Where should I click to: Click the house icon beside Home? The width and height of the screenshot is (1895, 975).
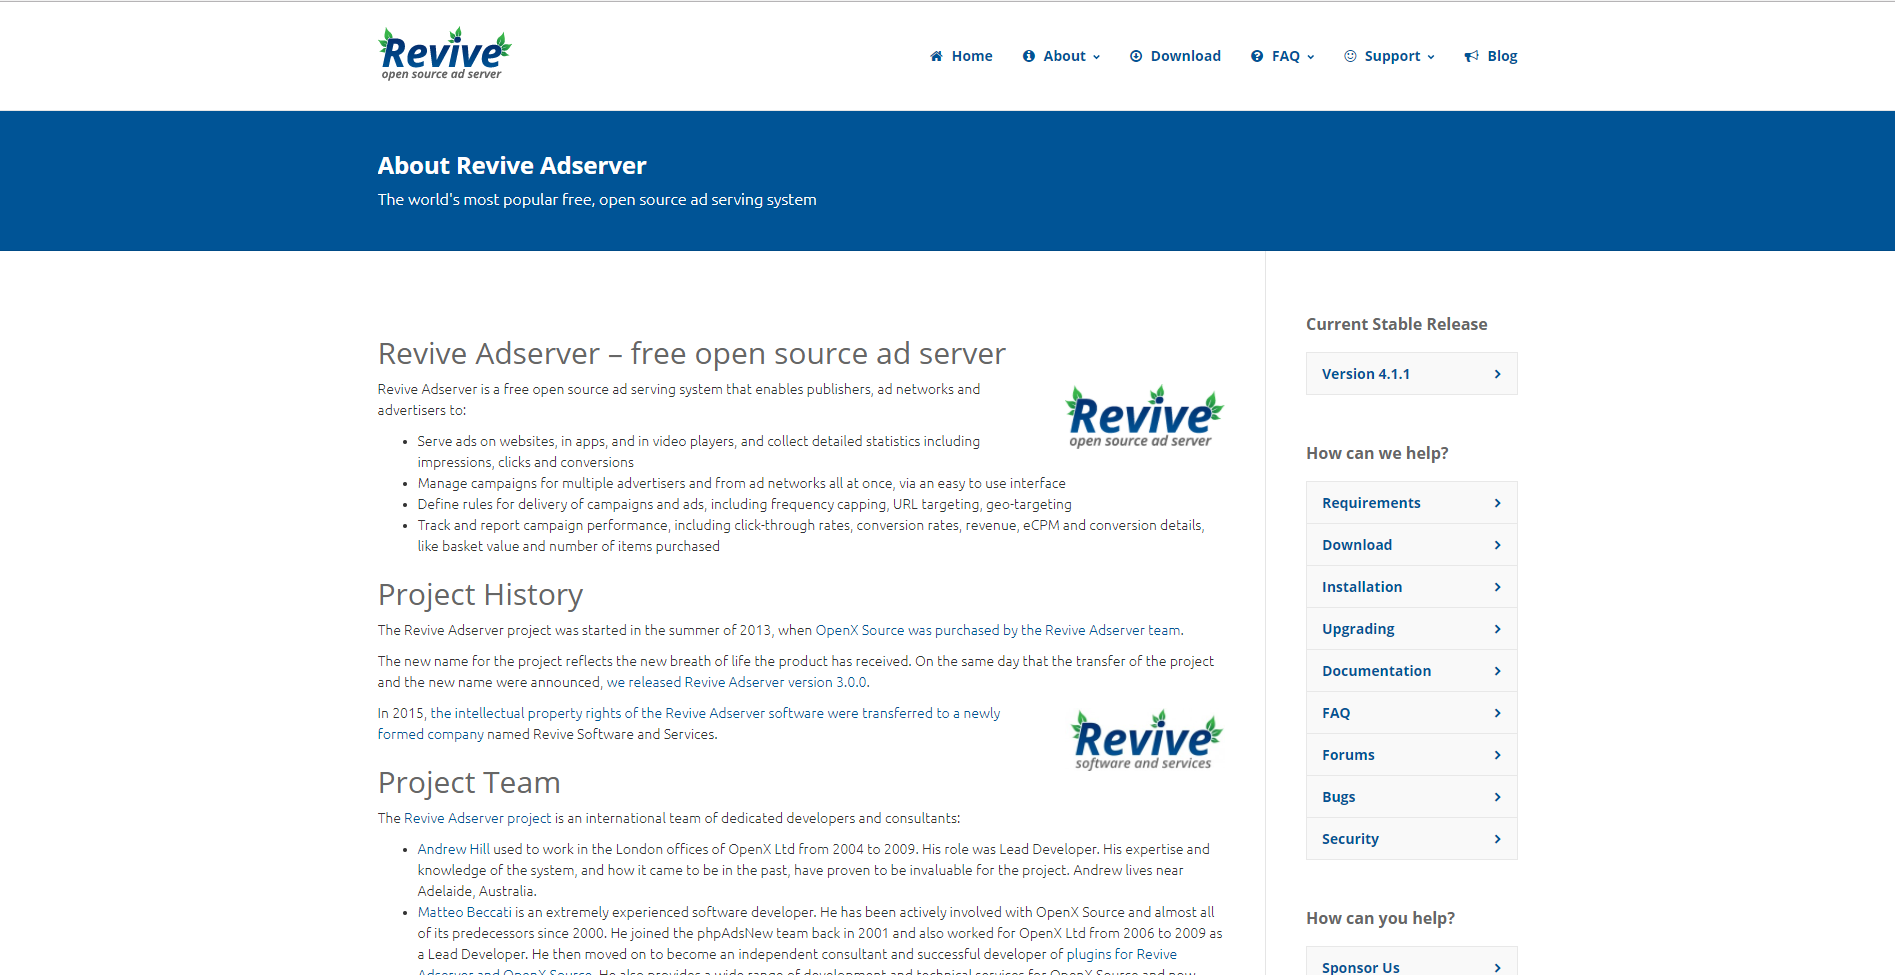(x=936, y=56)
